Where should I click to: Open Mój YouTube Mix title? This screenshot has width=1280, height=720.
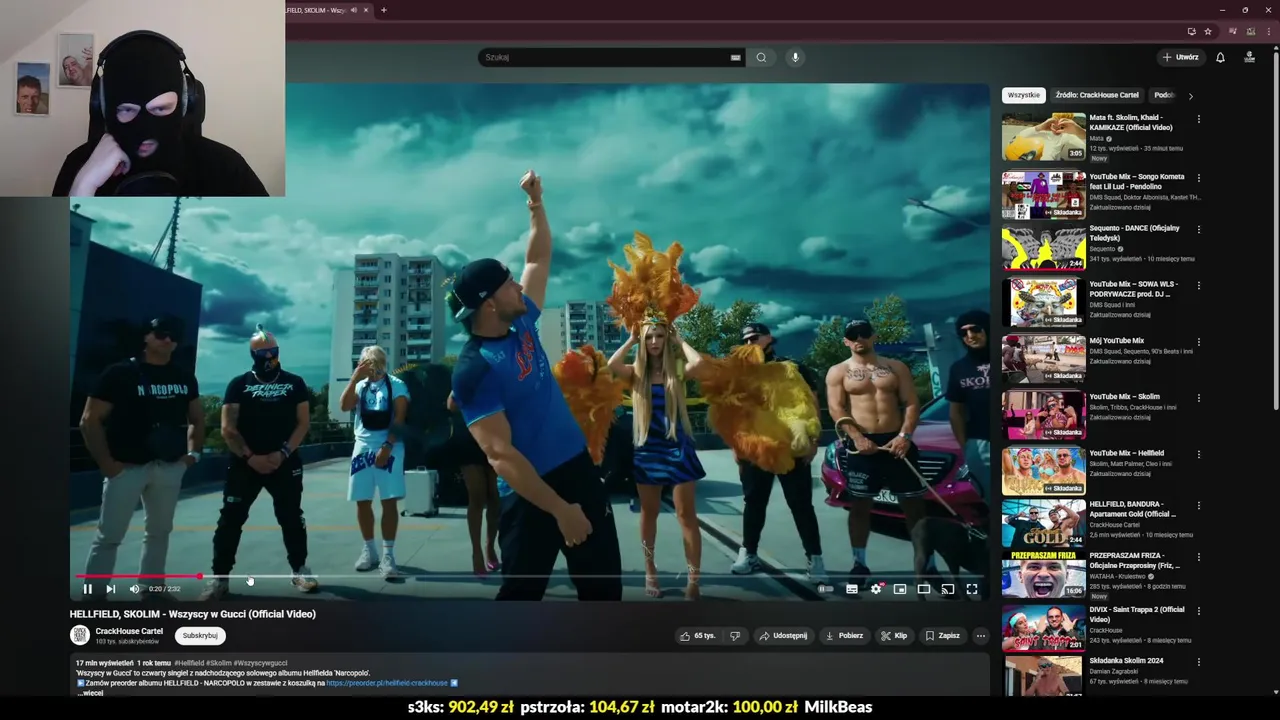point(1117,341)
